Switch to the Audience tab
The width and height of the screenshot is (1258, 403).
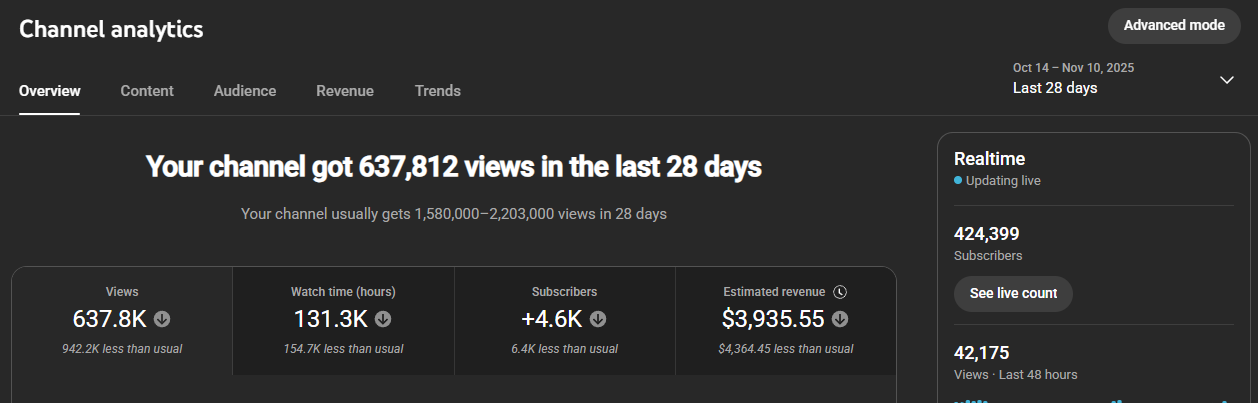pyautogui.click(x=245, y=91)
